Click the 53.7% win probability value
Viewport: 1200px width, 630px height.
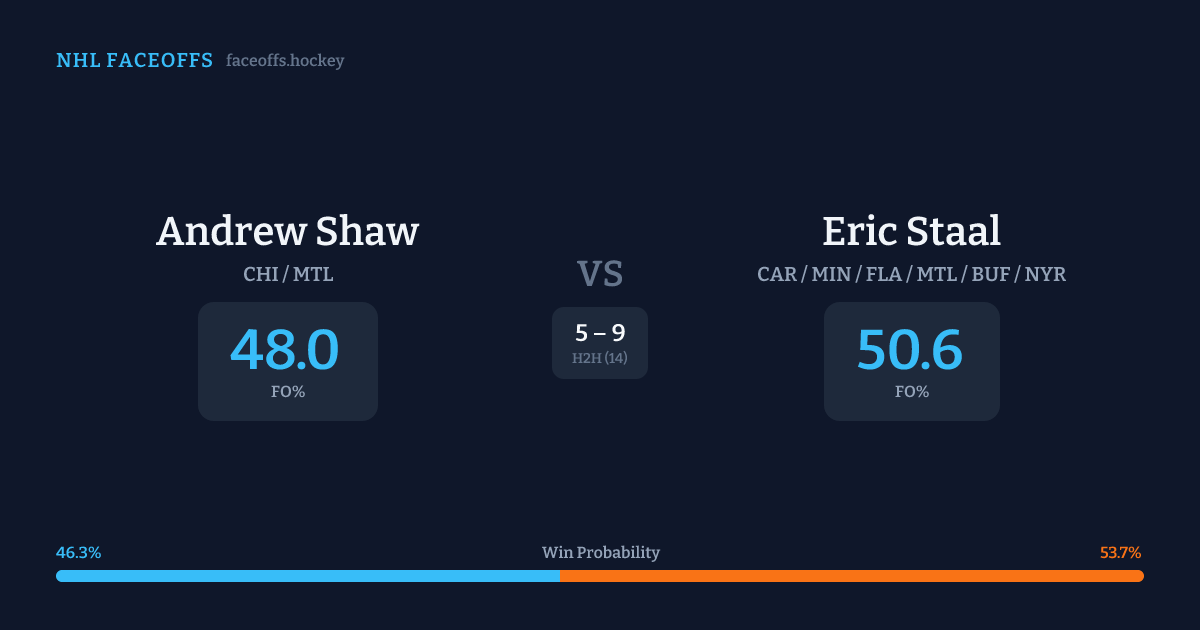pos(1120,553)
